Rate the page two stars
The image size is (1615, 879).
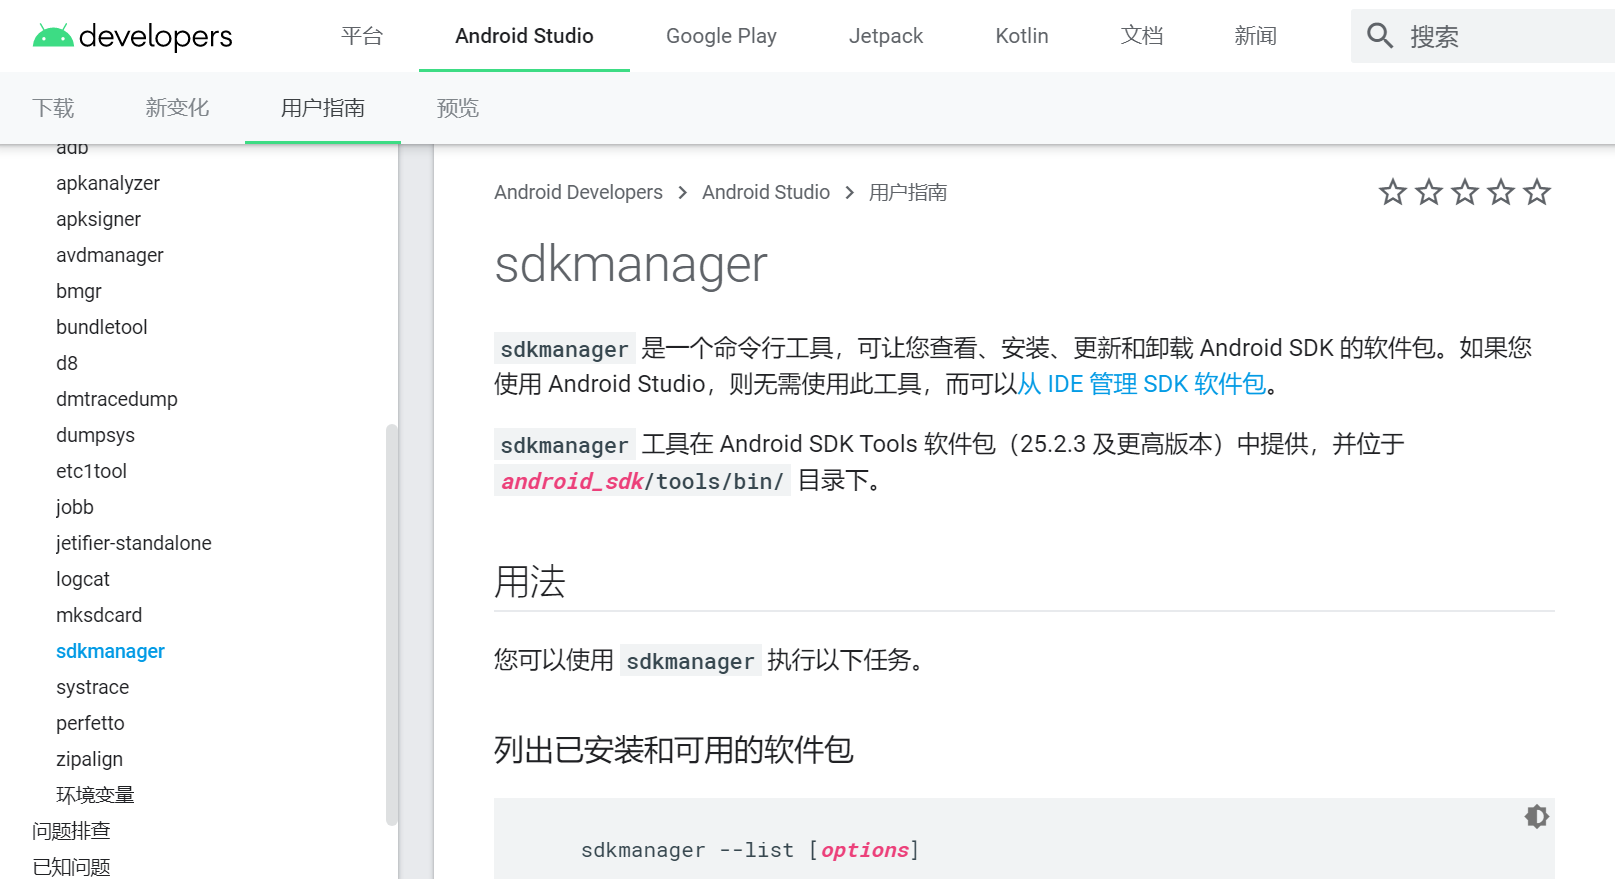point(1429,192)
